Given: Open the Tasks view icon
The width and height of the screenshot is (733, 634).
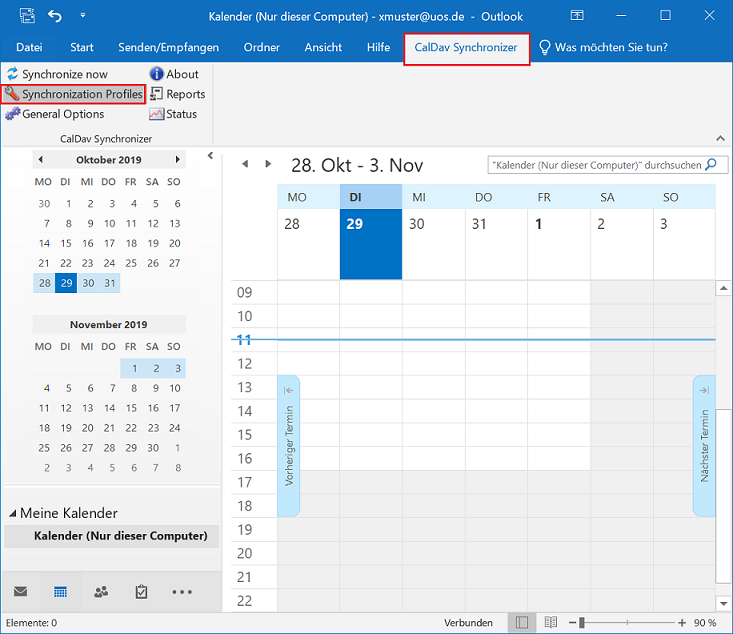Looking at the screenshot, I should coord(141,591).
